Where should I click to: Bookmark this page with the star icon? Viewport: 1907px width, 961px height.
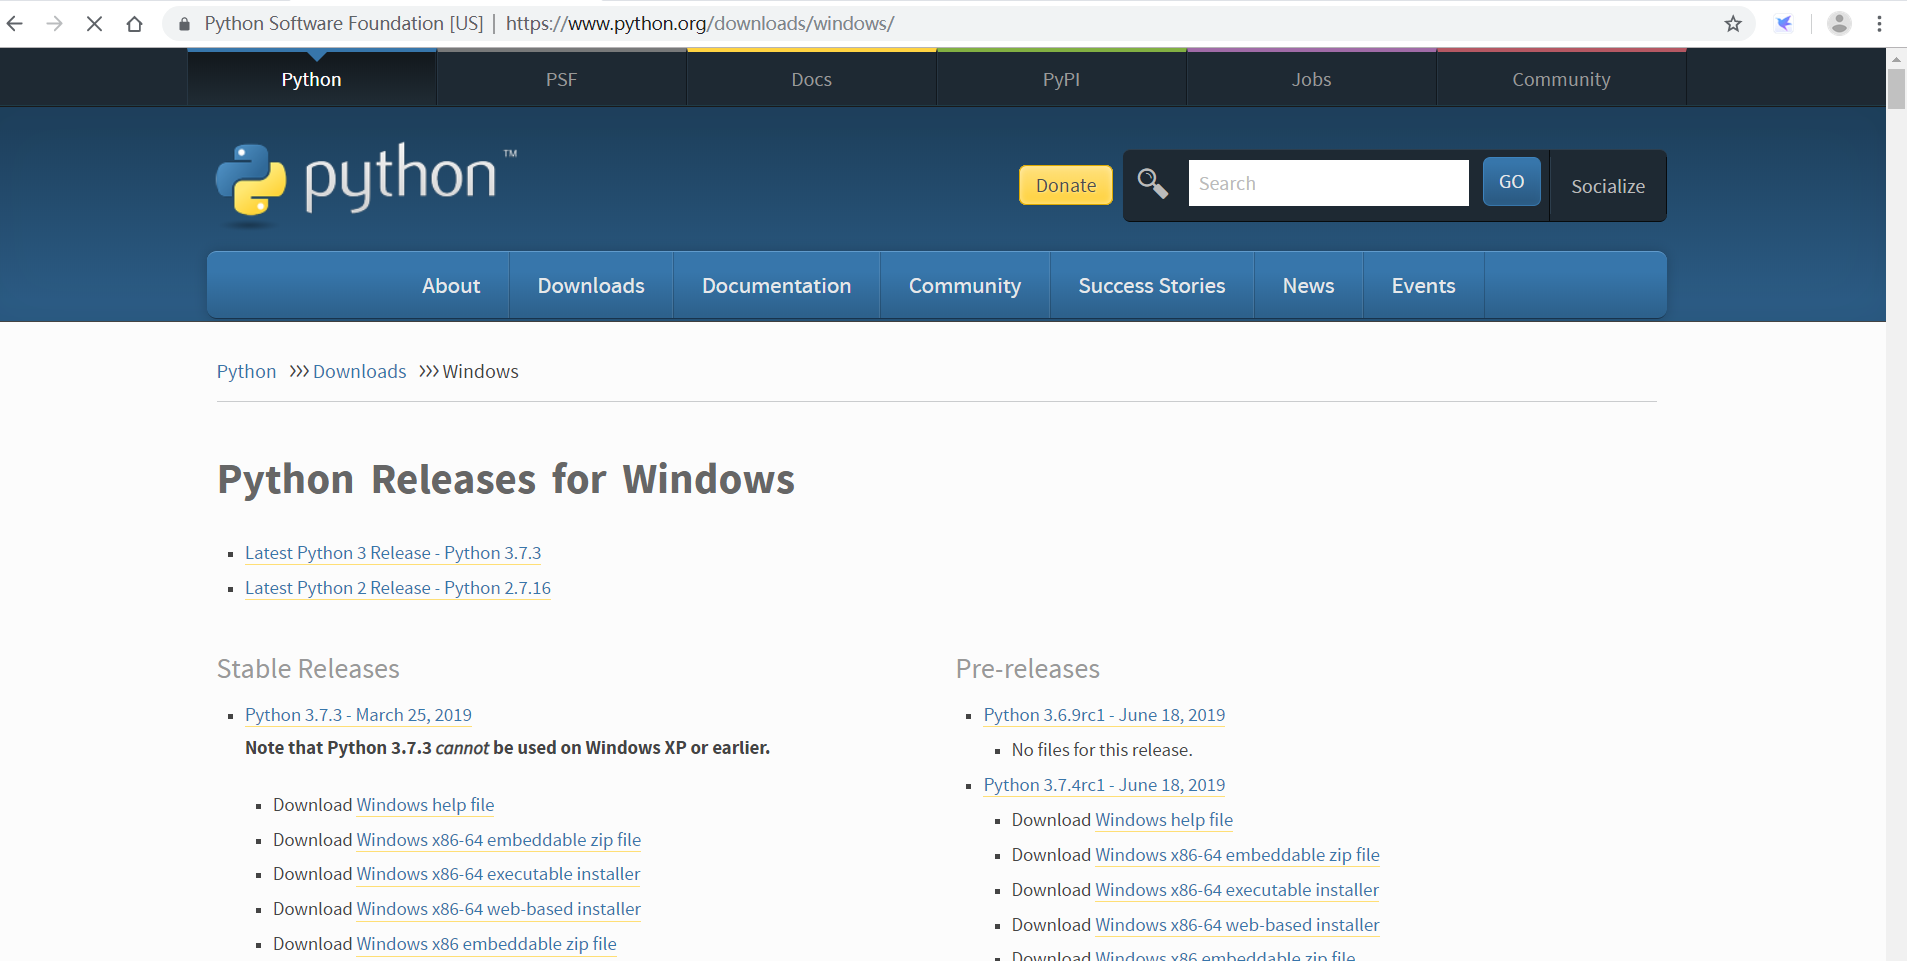click(1733, 23)
